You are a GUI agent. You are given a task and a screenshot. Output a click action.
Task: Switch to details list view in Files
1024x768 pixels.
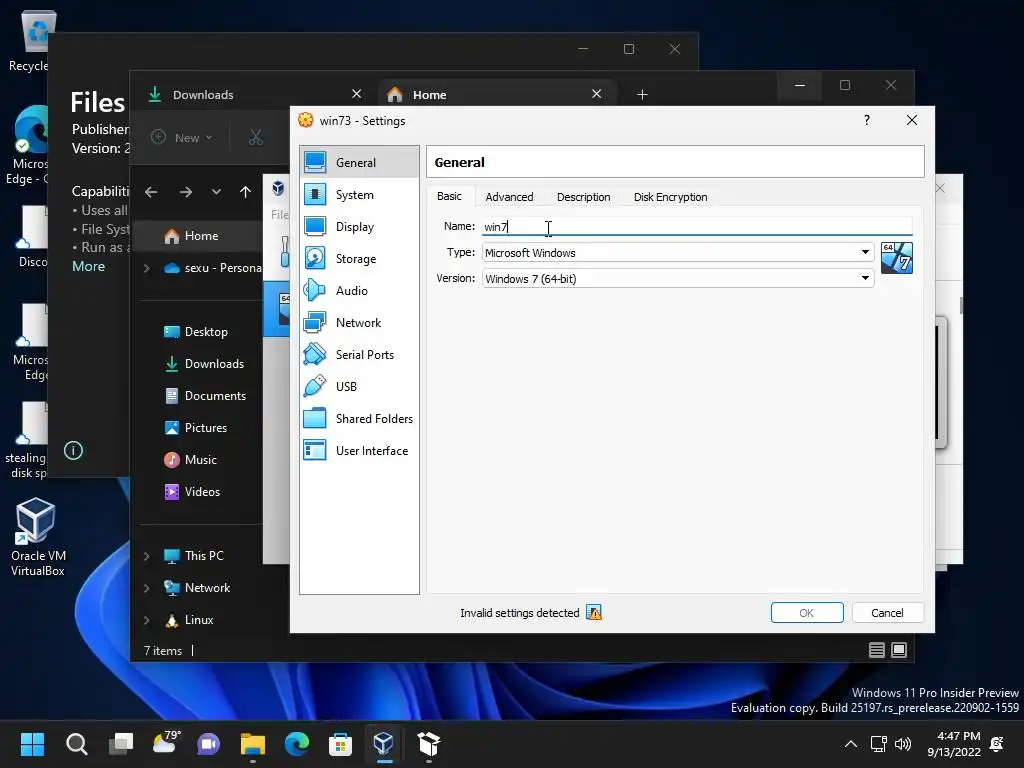pyautogui.click(x=877, y=650)
